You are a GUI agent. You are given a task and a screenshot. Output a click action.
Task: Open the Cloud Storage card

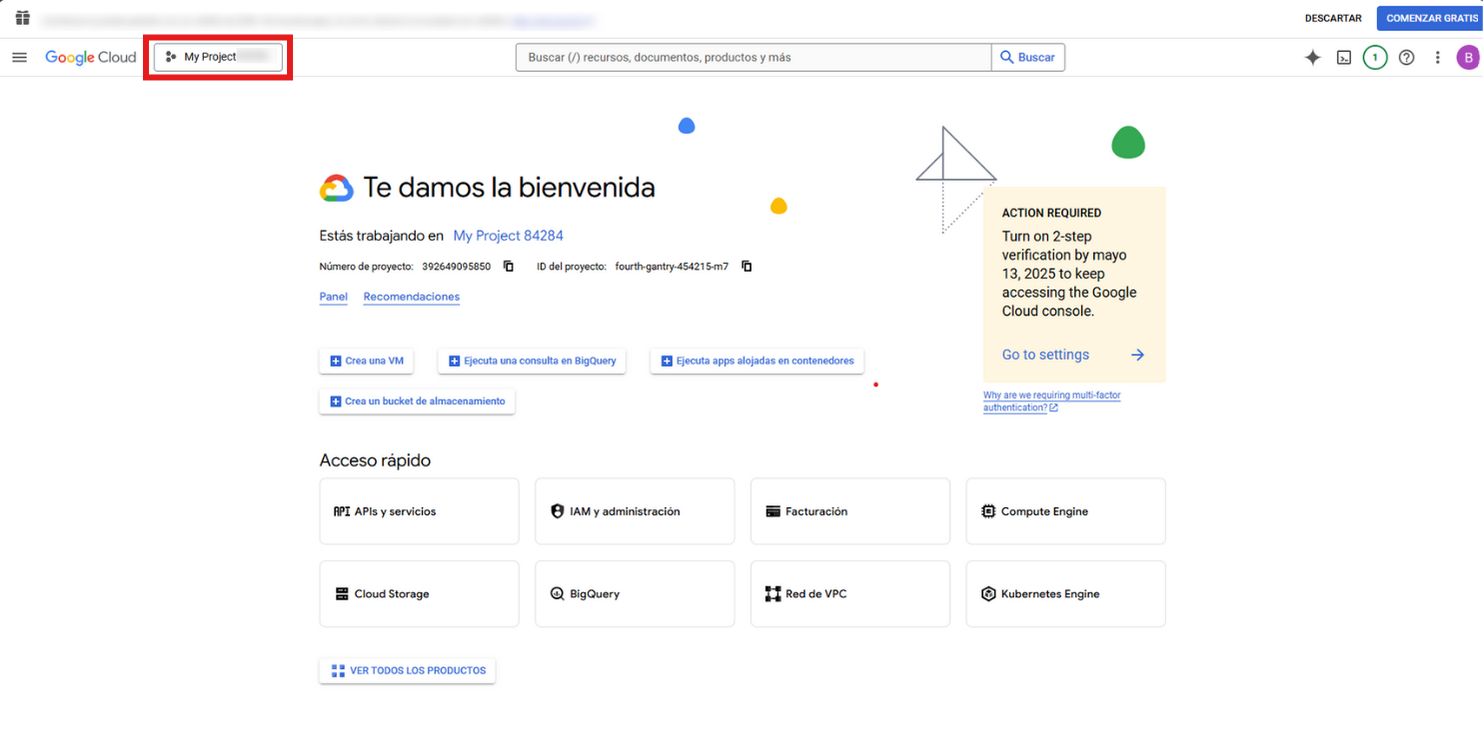coord(419,594)
